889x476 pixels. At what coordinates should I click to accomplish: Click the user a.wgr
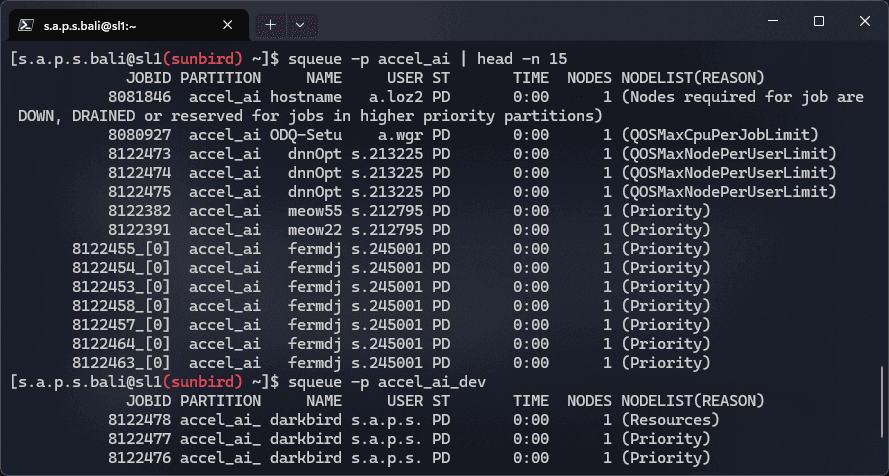pos(400,135)
